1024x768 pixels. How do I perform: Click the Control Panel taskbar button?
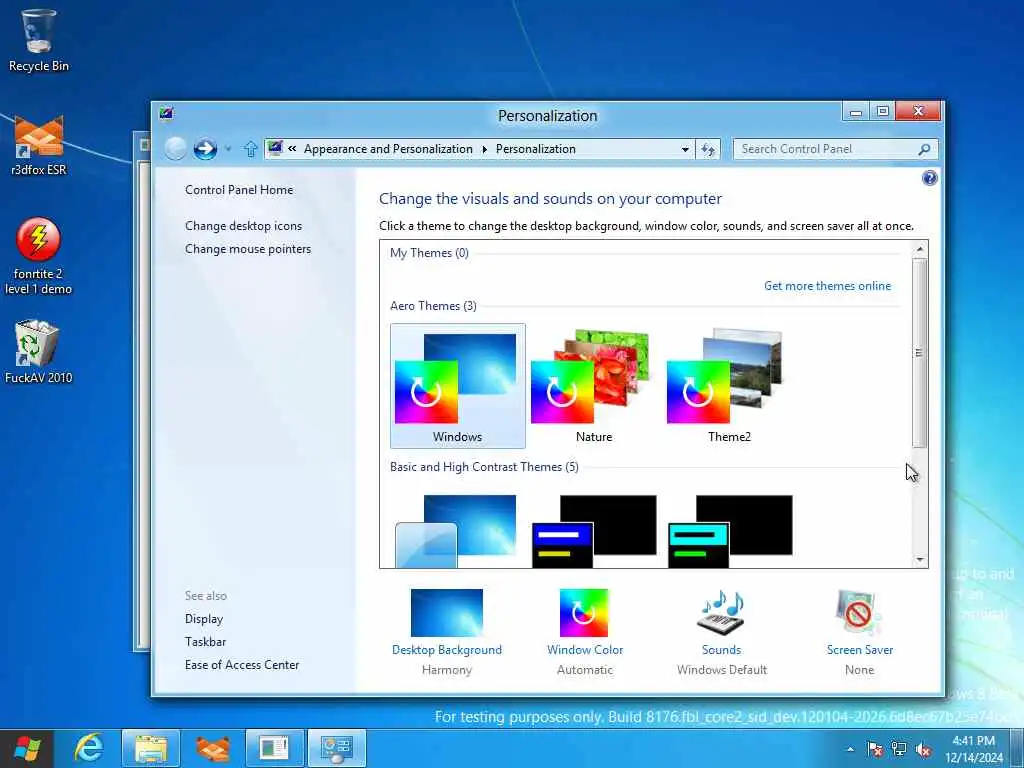pyautogui.click(x=336, y=748)
